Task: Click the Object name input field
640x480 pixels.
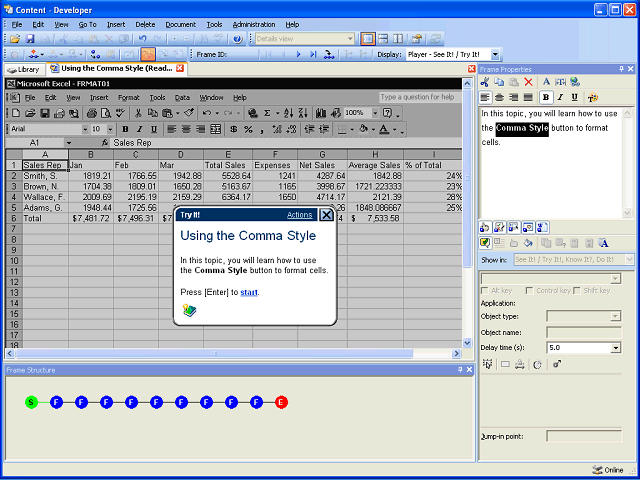Action: coord(584,332)
